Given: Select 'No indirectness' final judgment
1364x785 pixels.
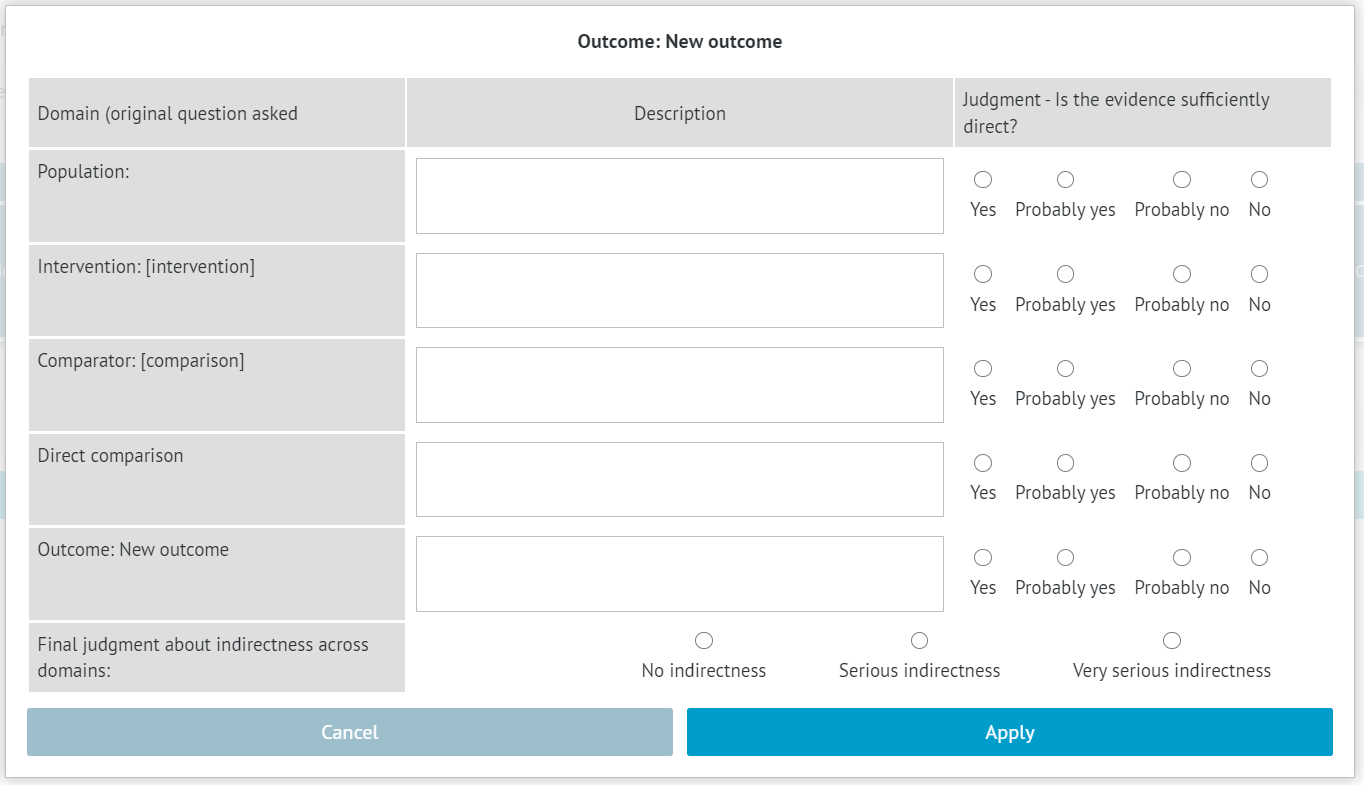Looking at the screenshot, I should [704, 640].
